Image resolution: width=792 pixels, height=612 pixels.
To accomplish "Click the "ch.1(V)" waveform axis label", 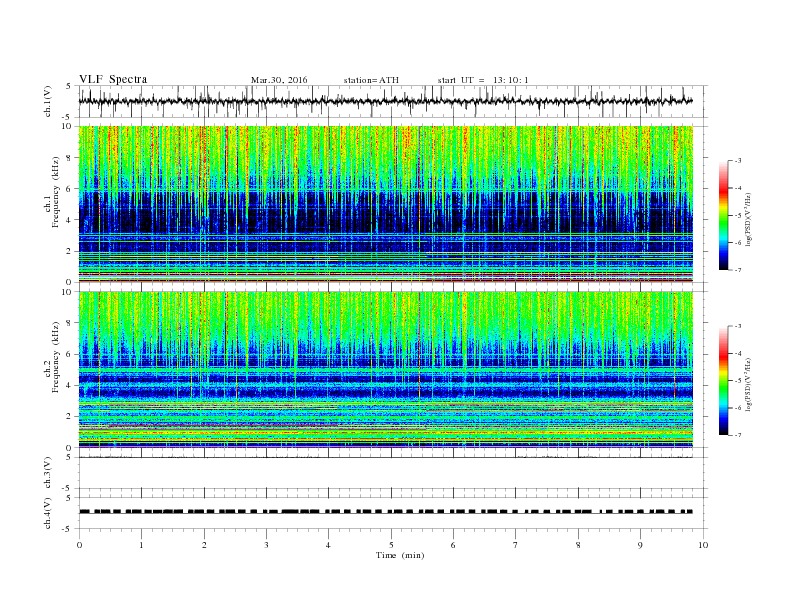I will click(x=48, y=102).
